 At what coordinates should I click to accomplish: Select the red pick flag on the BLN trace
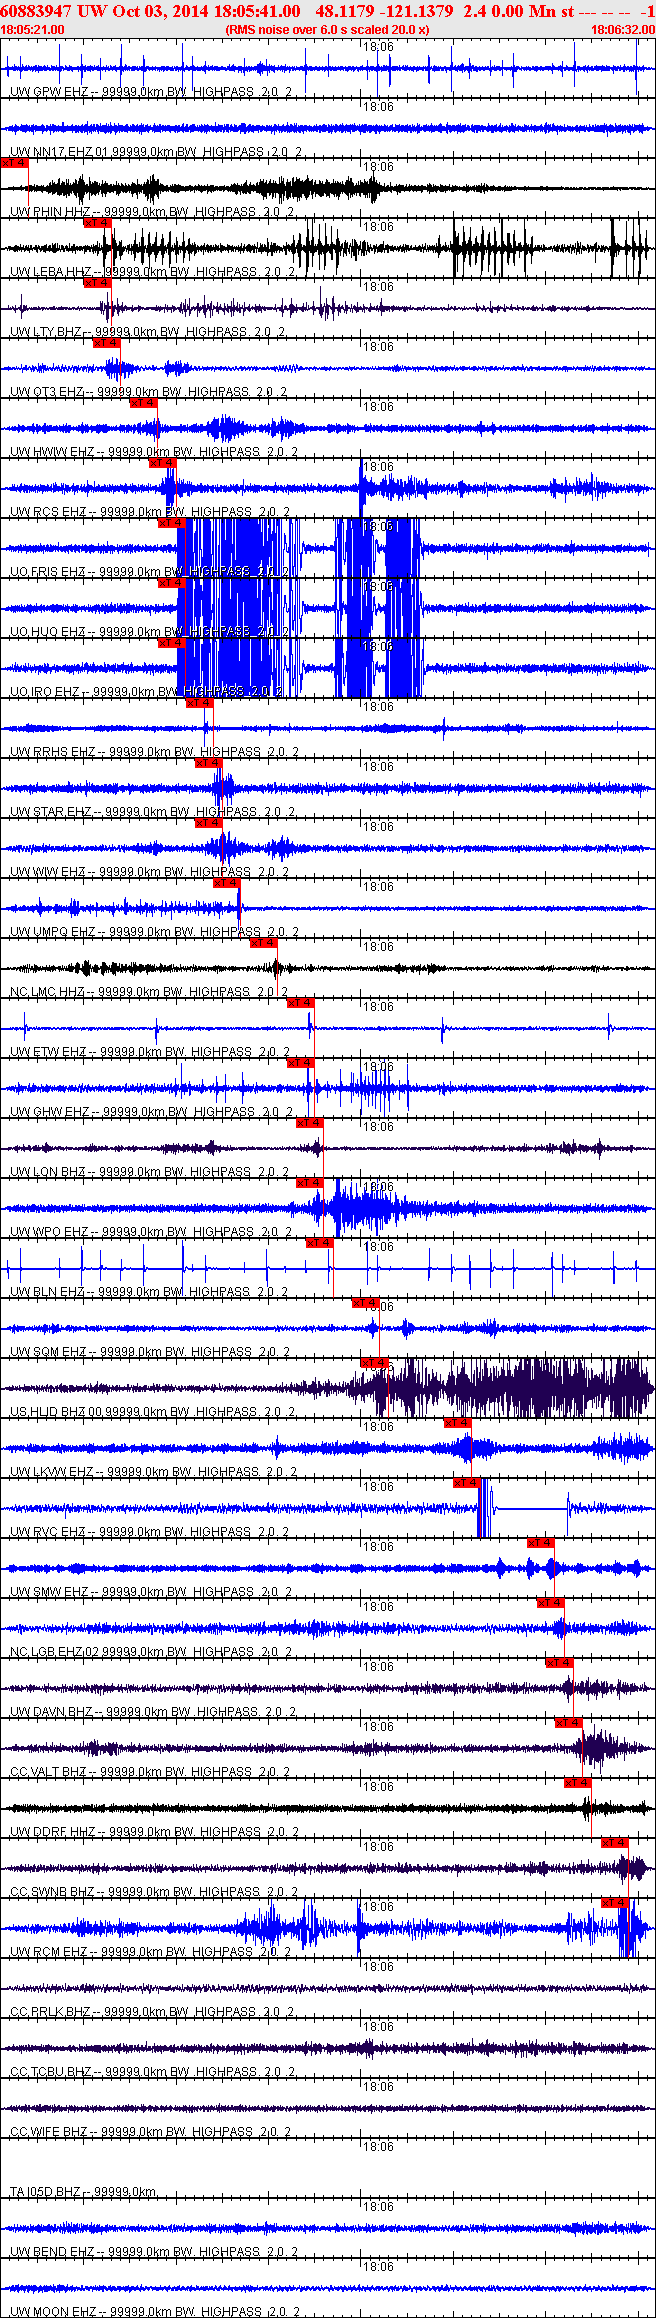point(319,1242)
